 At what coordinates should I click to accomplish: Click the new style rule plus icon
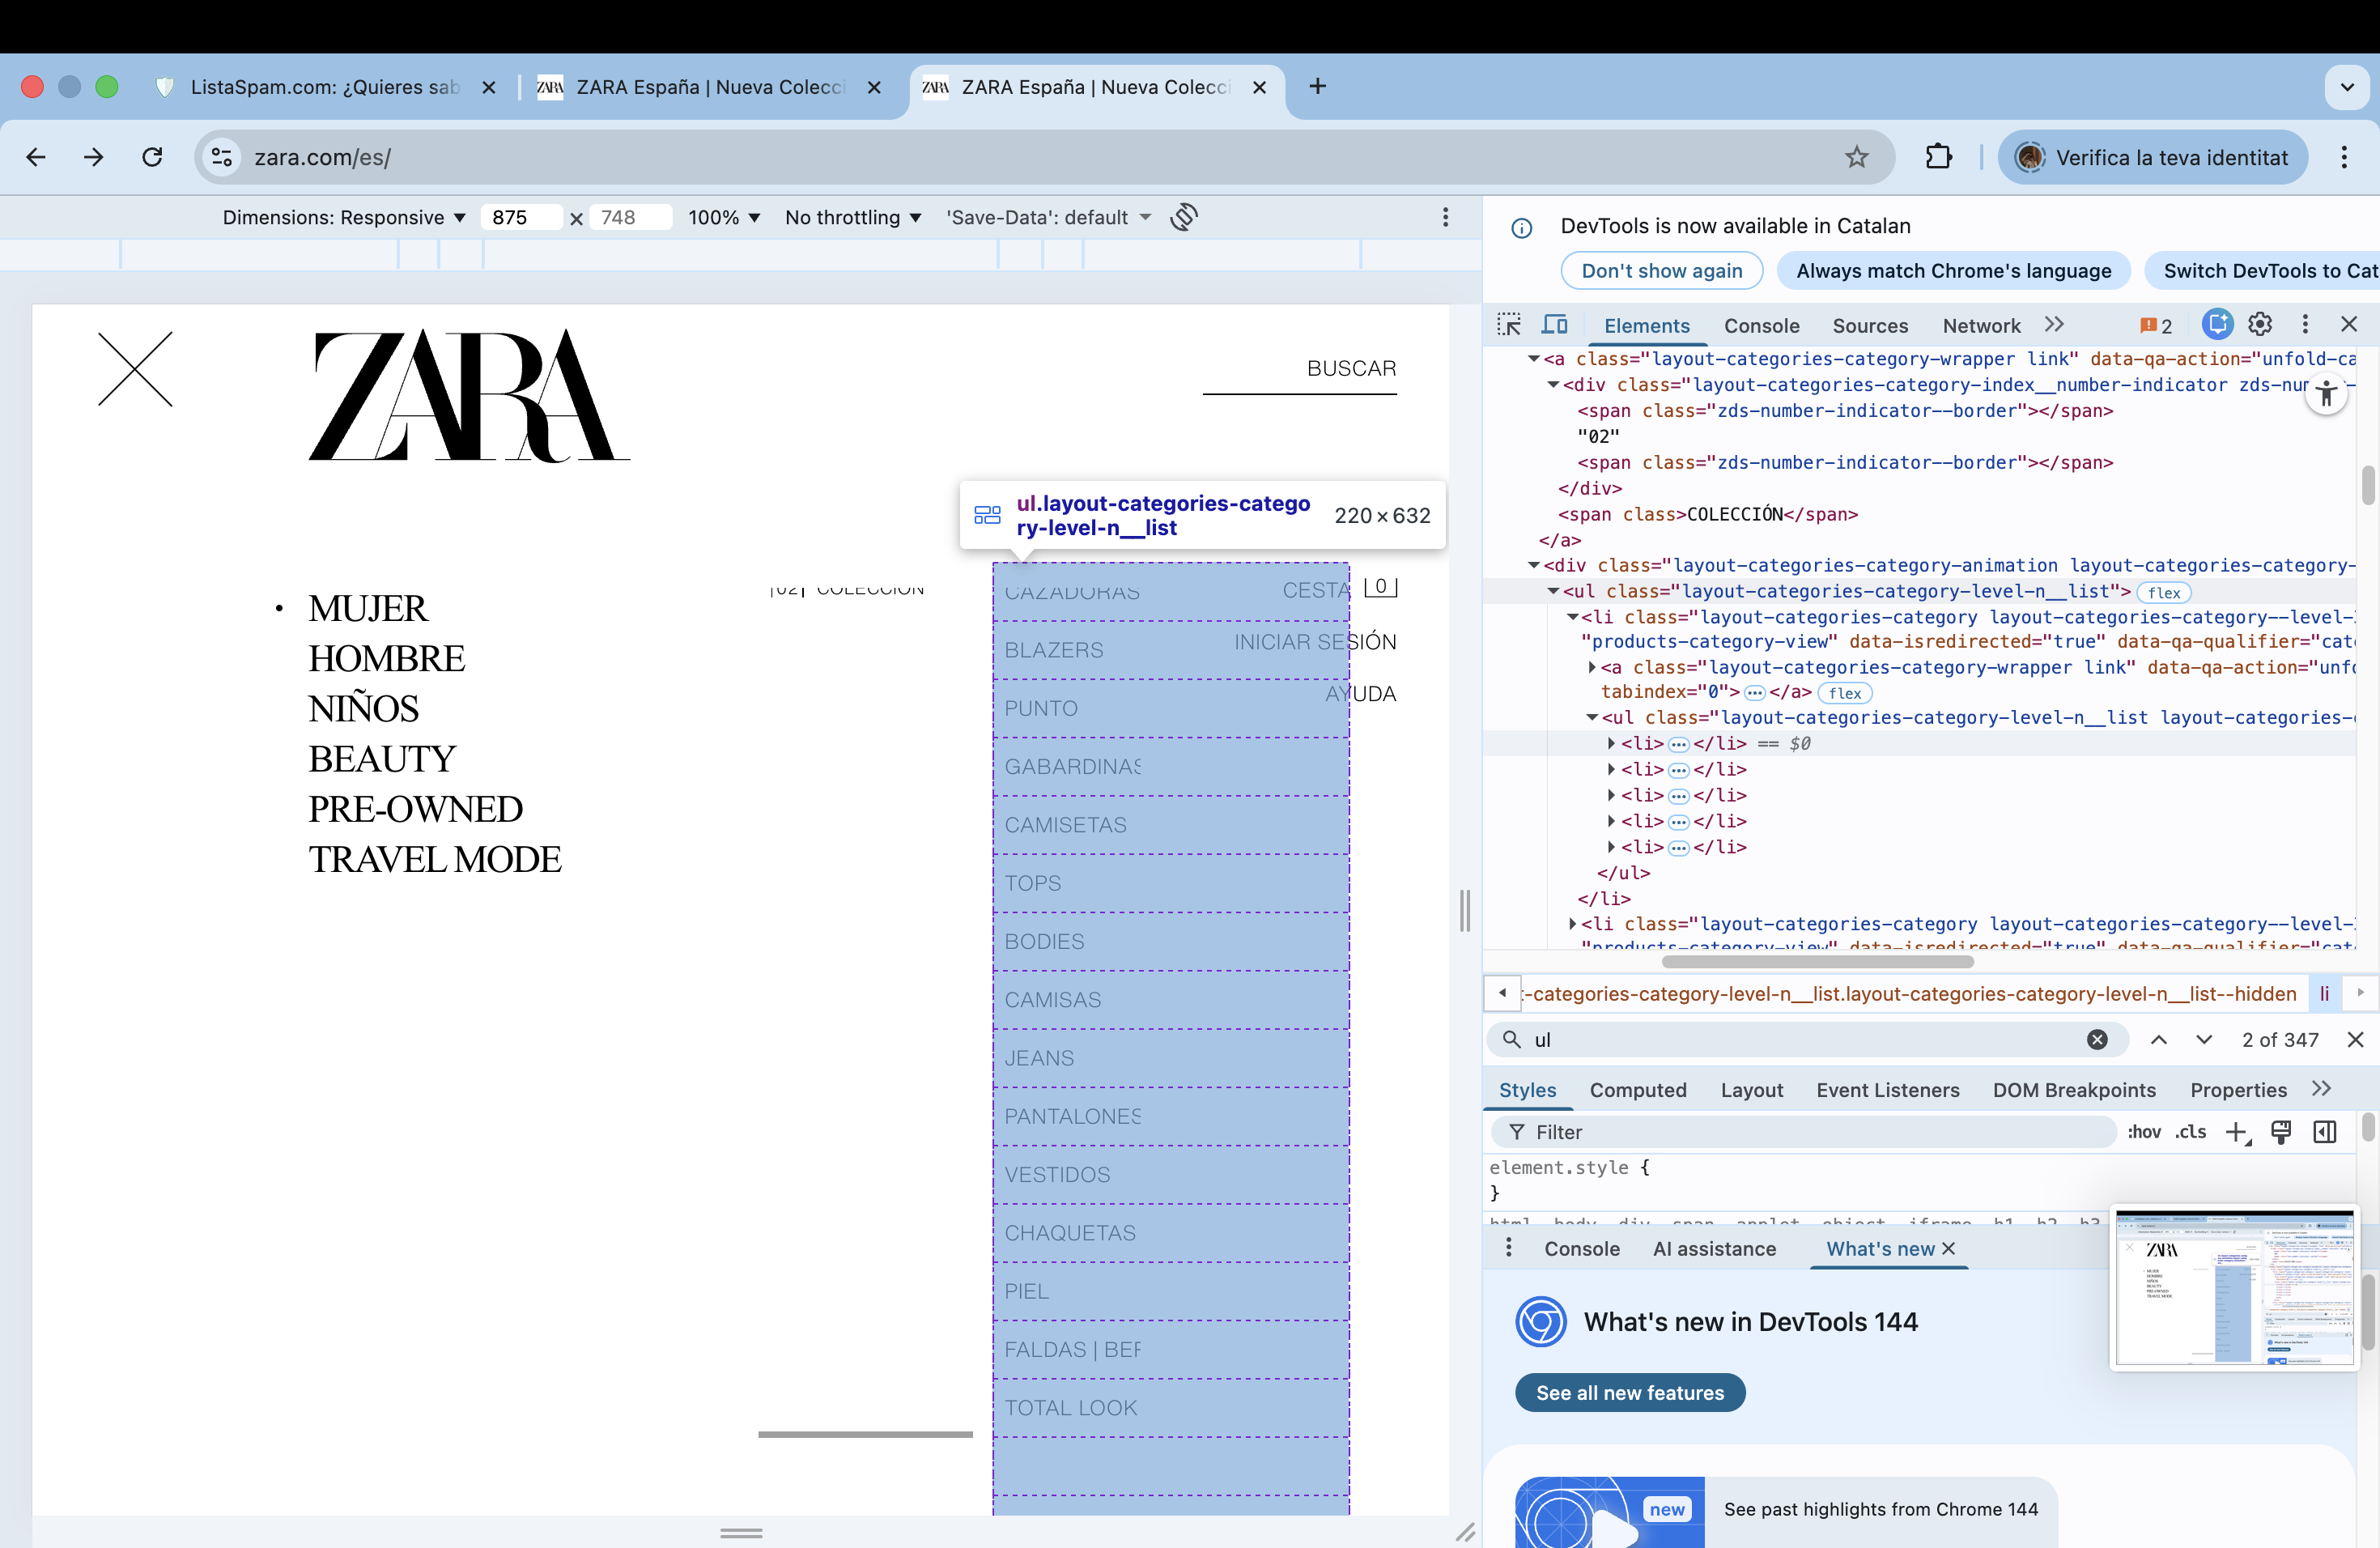point(2236,1132)
